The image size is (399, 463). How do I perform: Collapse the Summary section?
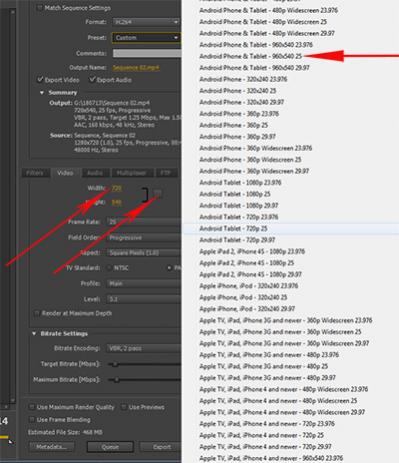(42, 93)
